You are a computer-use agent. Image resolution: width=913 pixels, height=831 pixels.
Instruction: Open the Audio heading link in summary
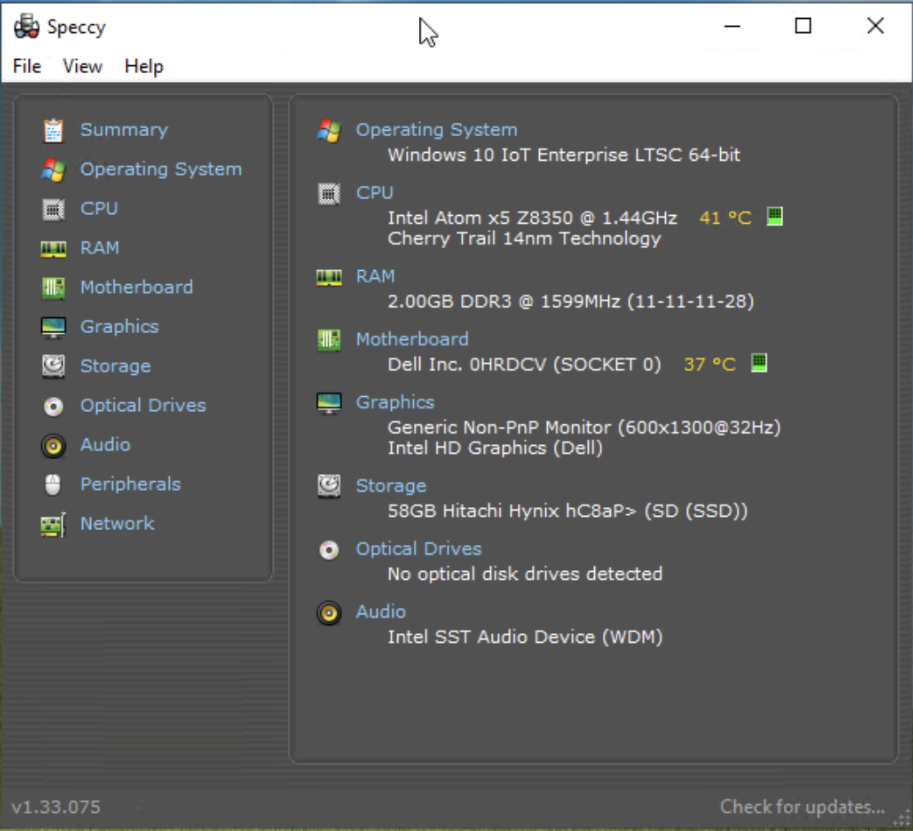381,612
